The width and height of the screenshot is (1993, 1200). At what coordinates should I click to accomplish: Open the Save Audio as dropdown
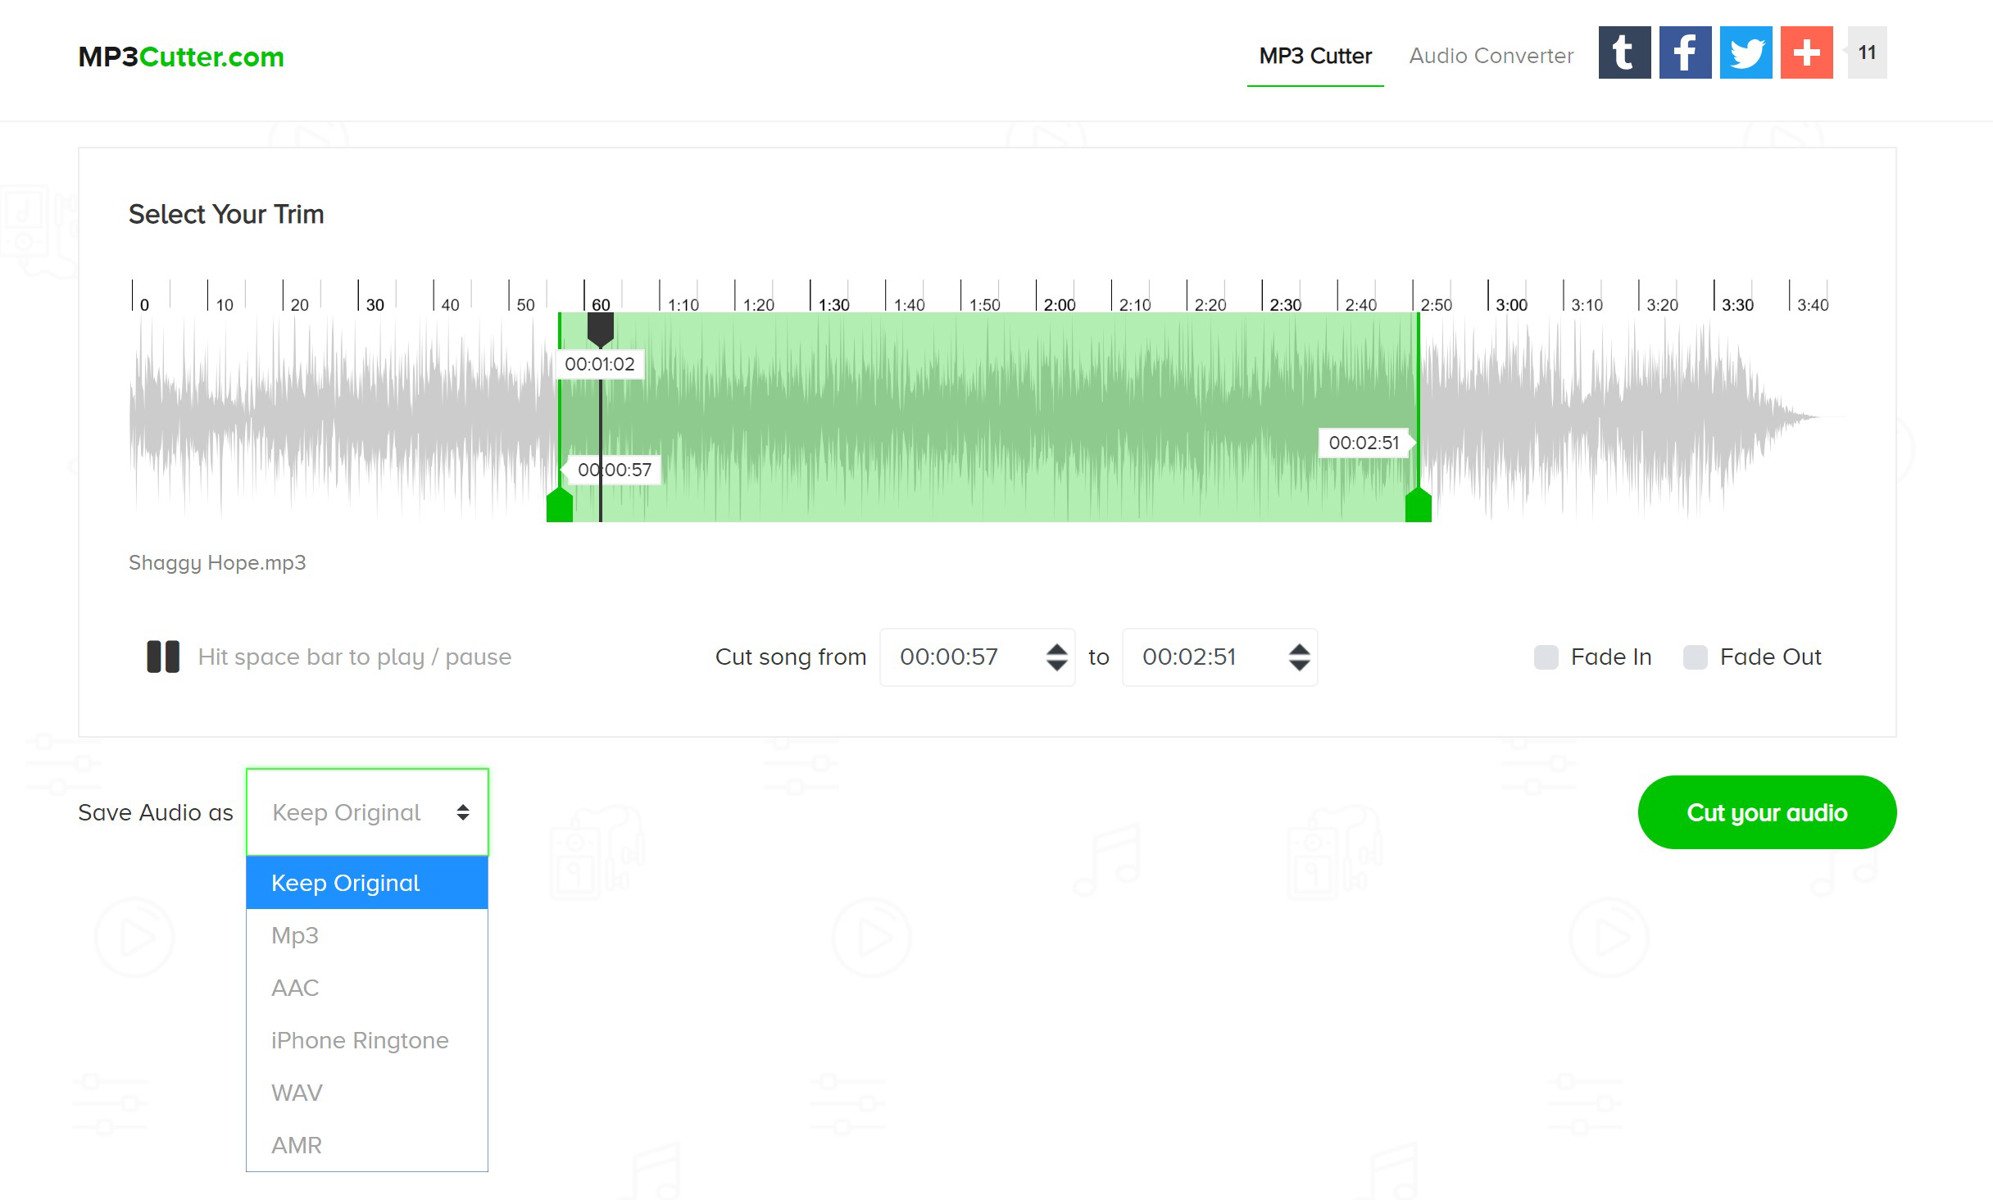click(367, 812)
